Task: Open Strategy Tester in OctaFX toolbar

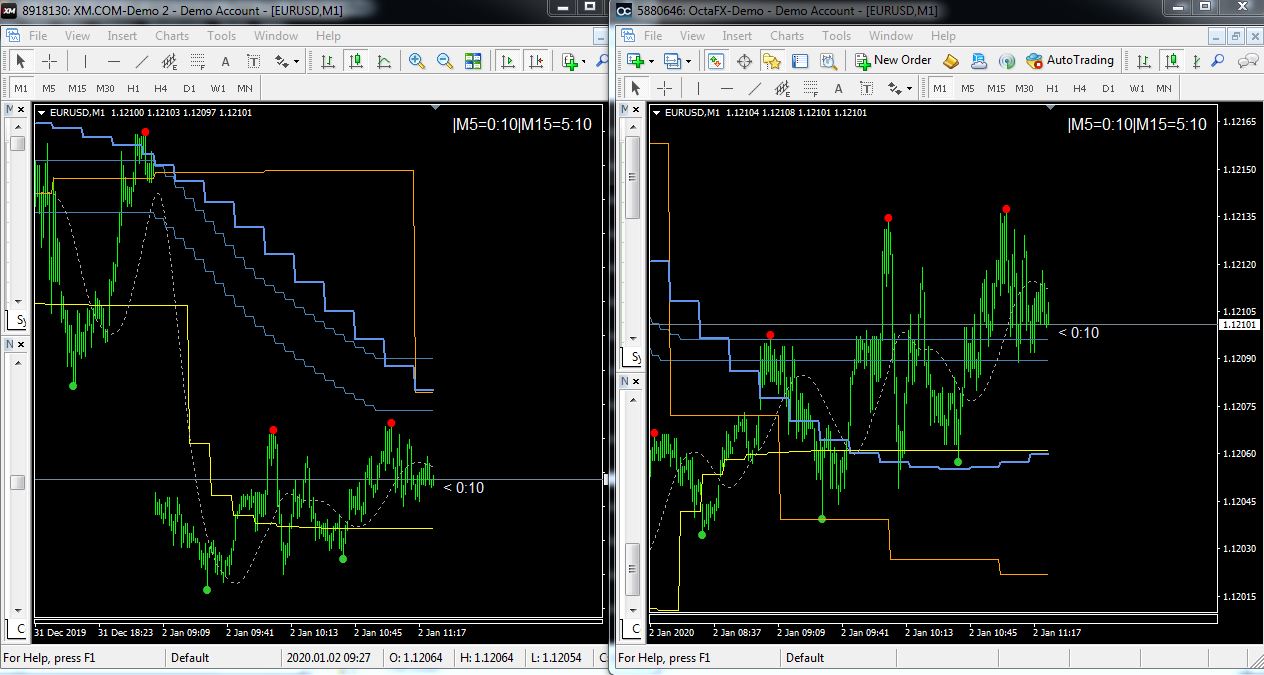Action: (x=828, y=61)
